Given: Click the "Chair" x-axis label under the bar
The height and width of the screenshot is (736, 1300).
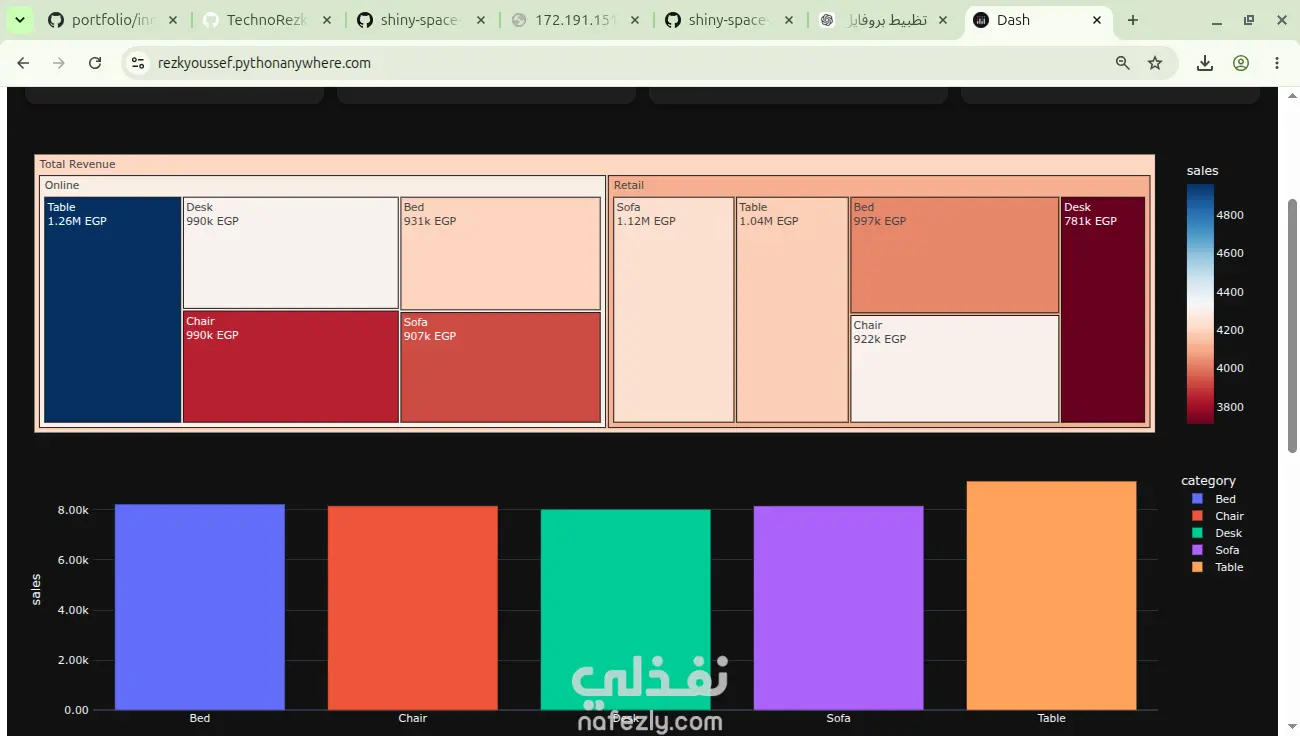Looking at the screenshot, I should point(413,718).
